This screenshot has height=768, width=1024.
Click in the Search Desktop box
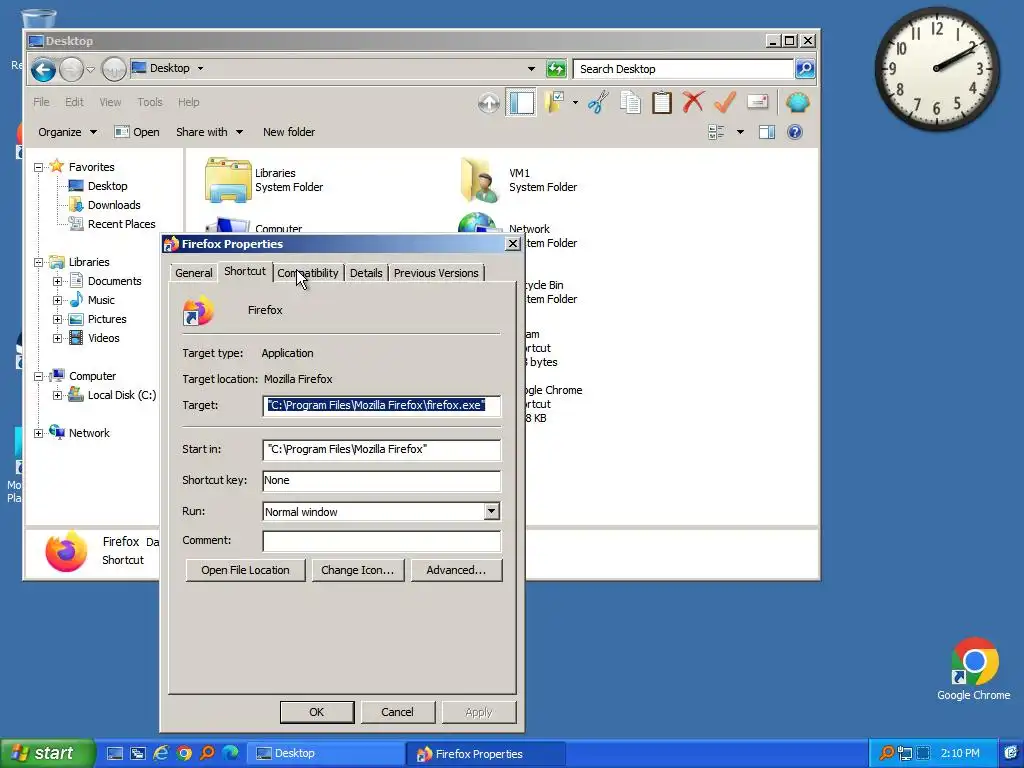683,69
